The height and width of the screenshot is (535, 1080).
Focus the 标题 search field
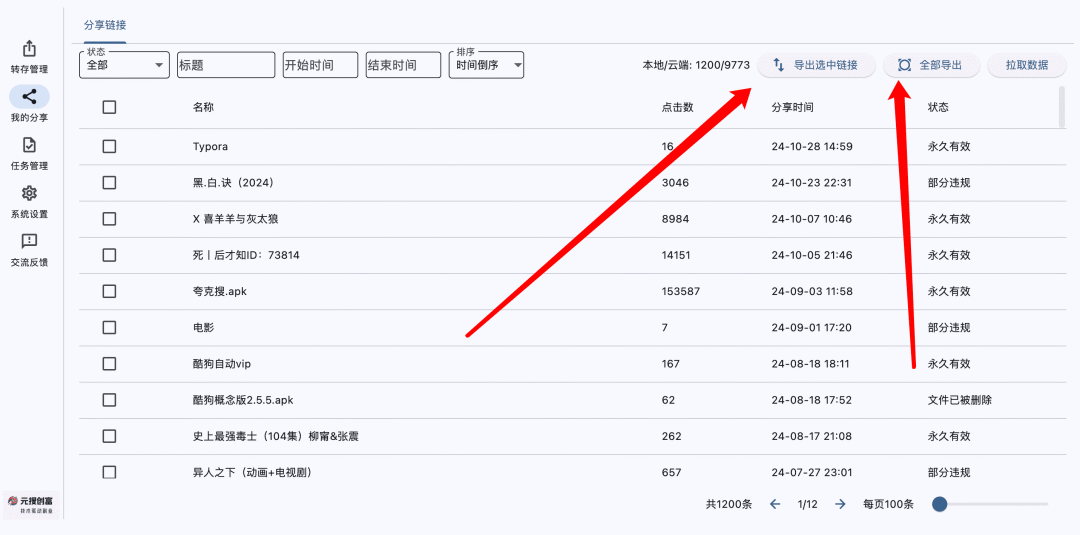[x=226, y=65]
